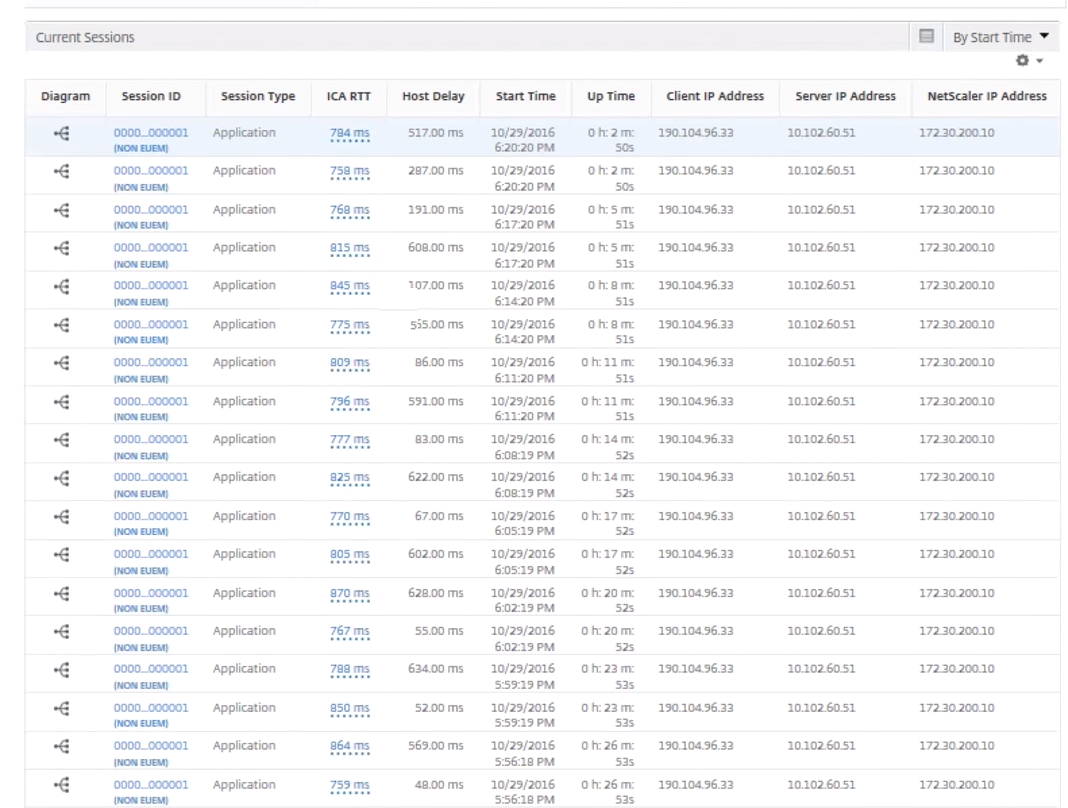This screenshot has width=1068, height=808.
Task: Expand the By Start Time dropdown
Action: tap(1002, 37)
